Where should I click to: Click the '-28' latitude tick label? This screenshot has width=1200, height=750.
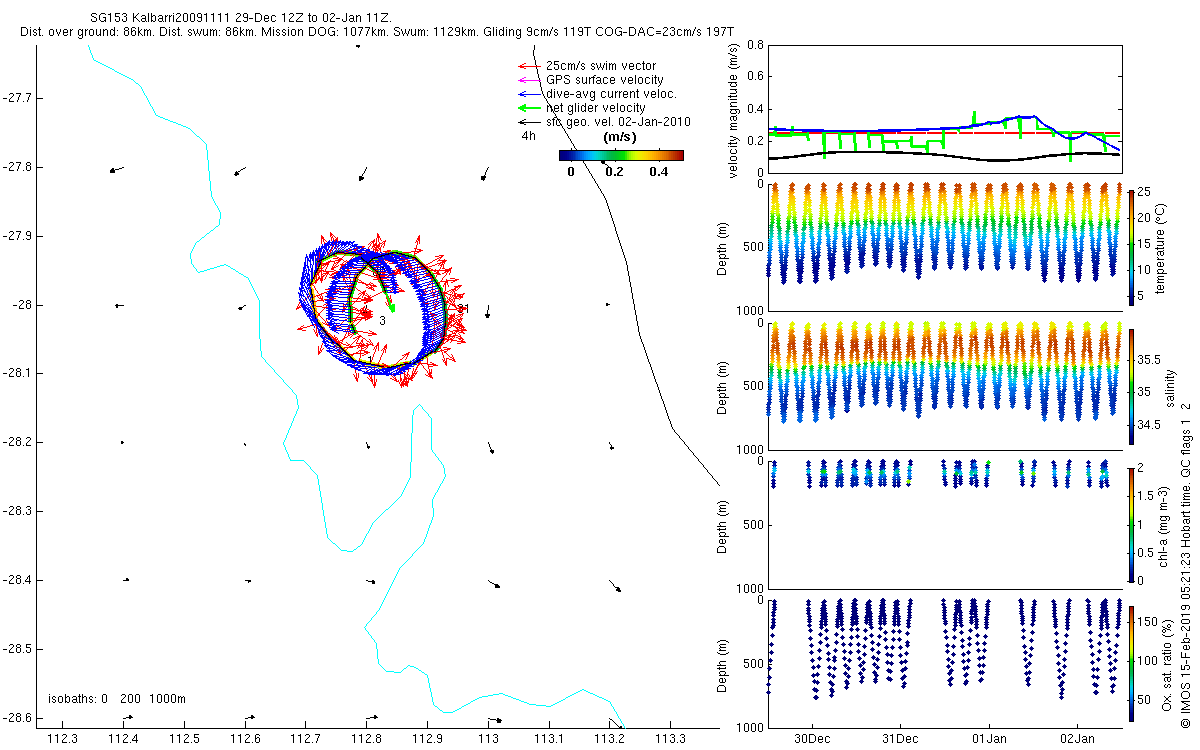point(23,305)
